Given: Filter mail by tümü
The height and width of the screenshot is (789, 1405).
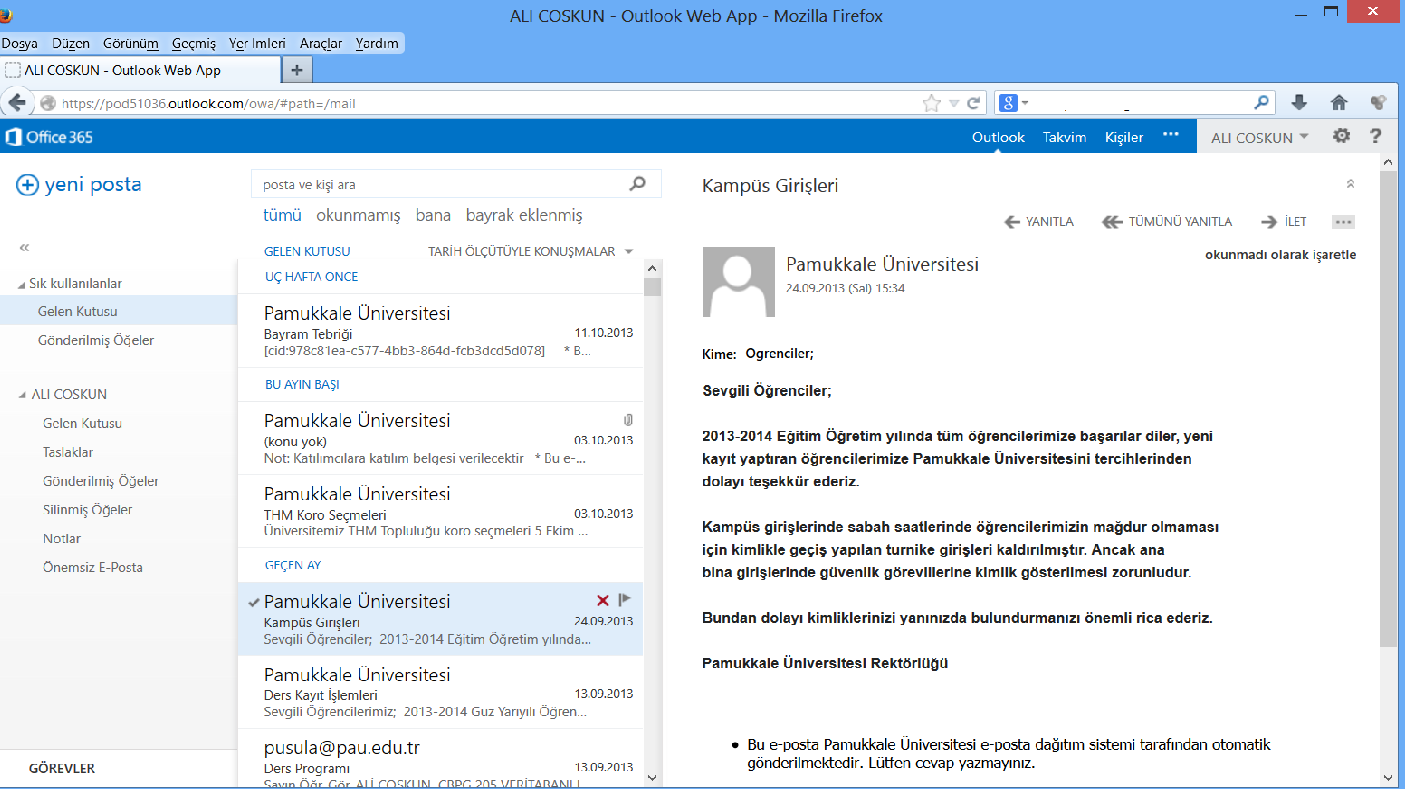Looking at the screenshot, I should point(282,215).
